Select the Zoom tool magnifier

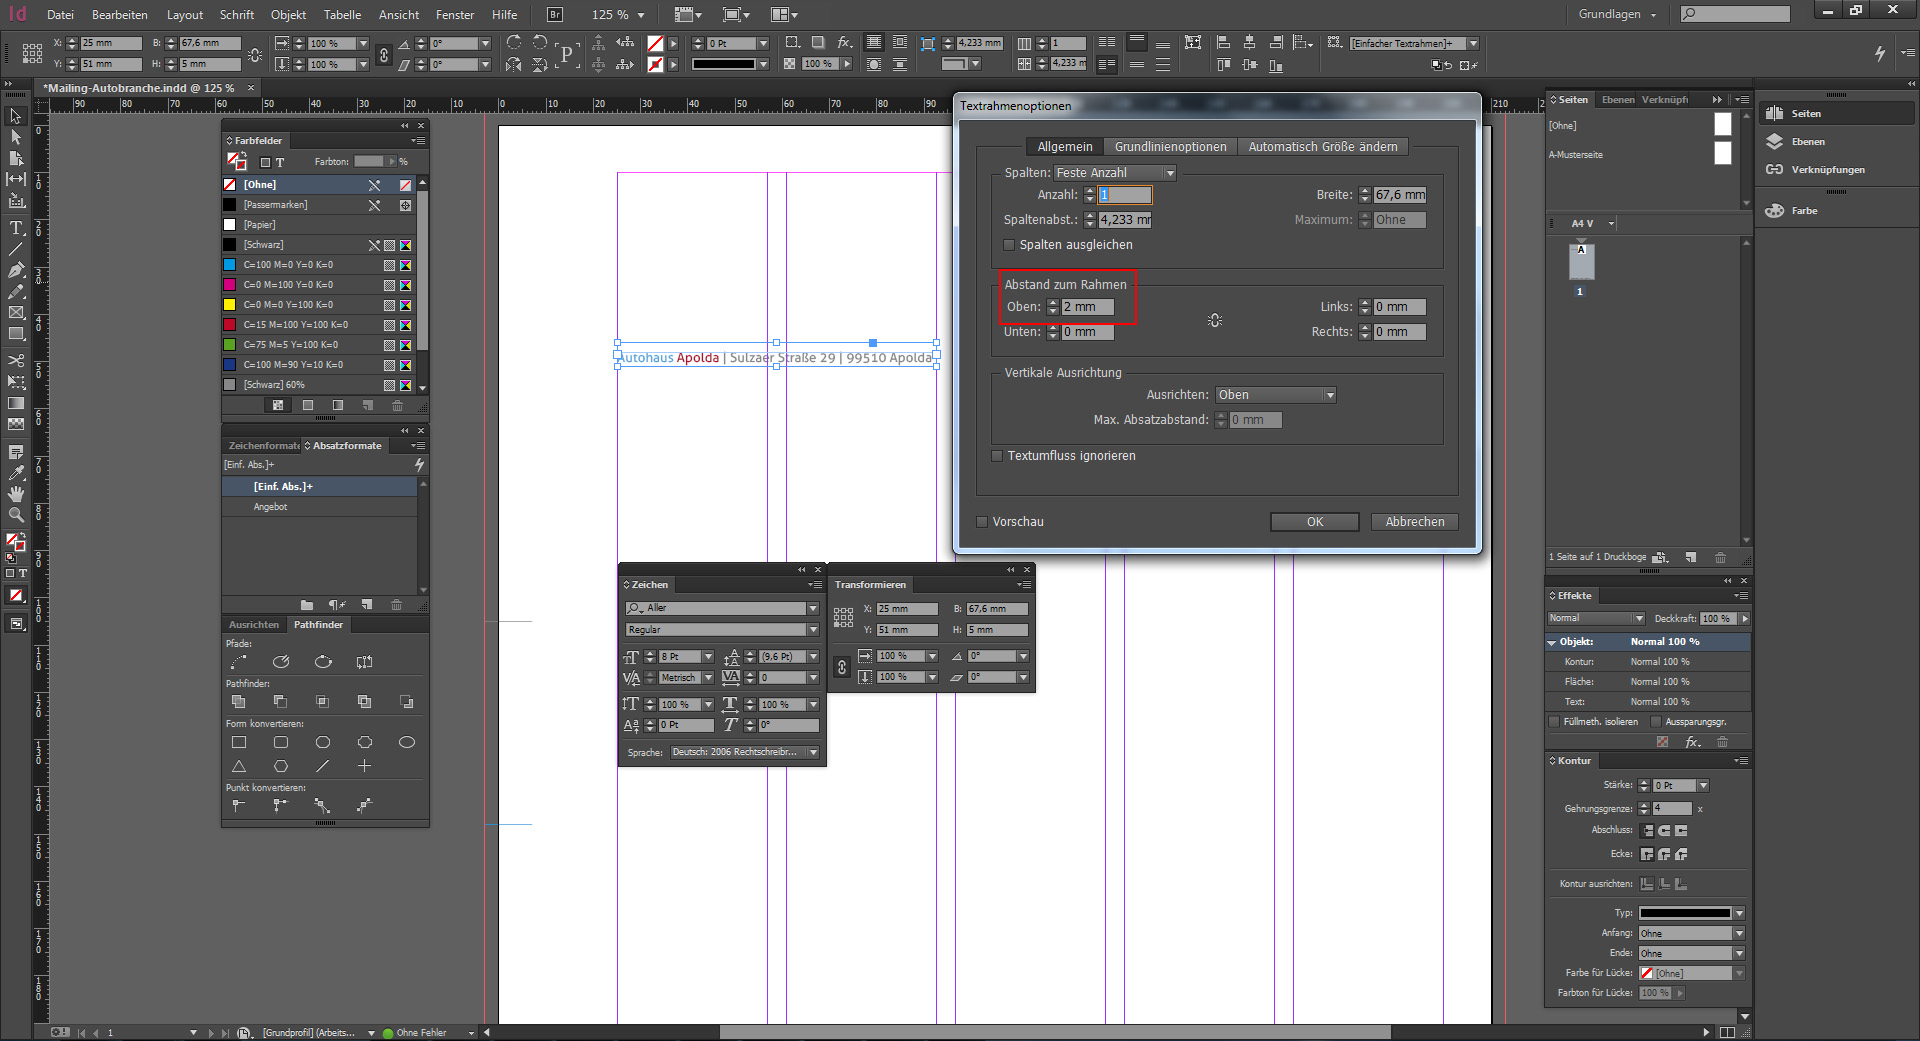(16, 515)
